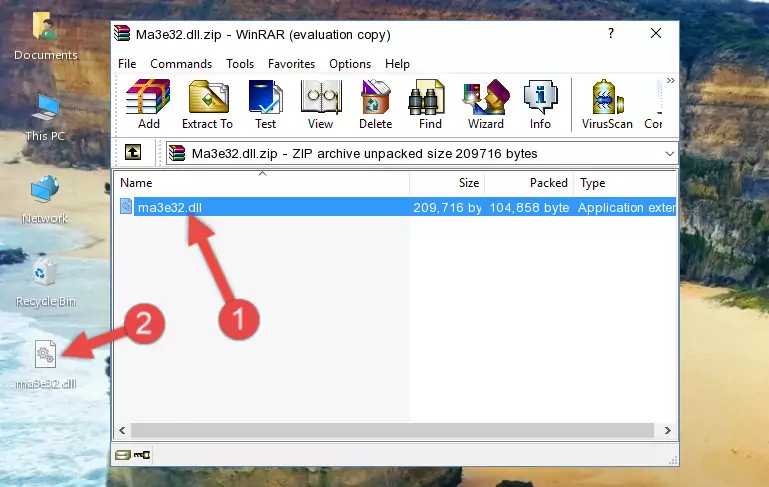This screenshot has width=769, height=487.
Task: Select the Network desktop icon
Action: 45,200
